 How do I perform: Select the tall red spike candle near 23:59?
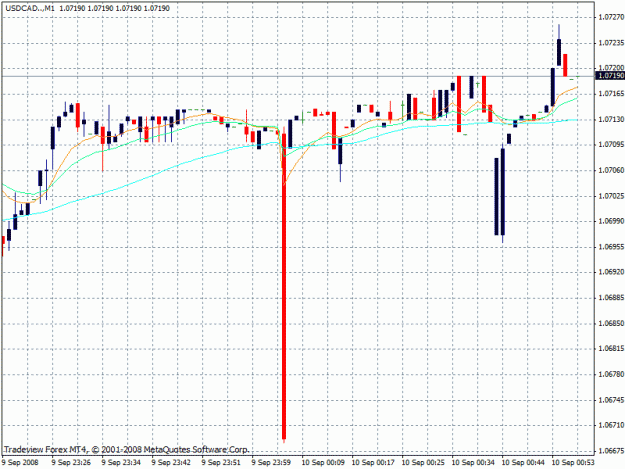pos(284,286)
